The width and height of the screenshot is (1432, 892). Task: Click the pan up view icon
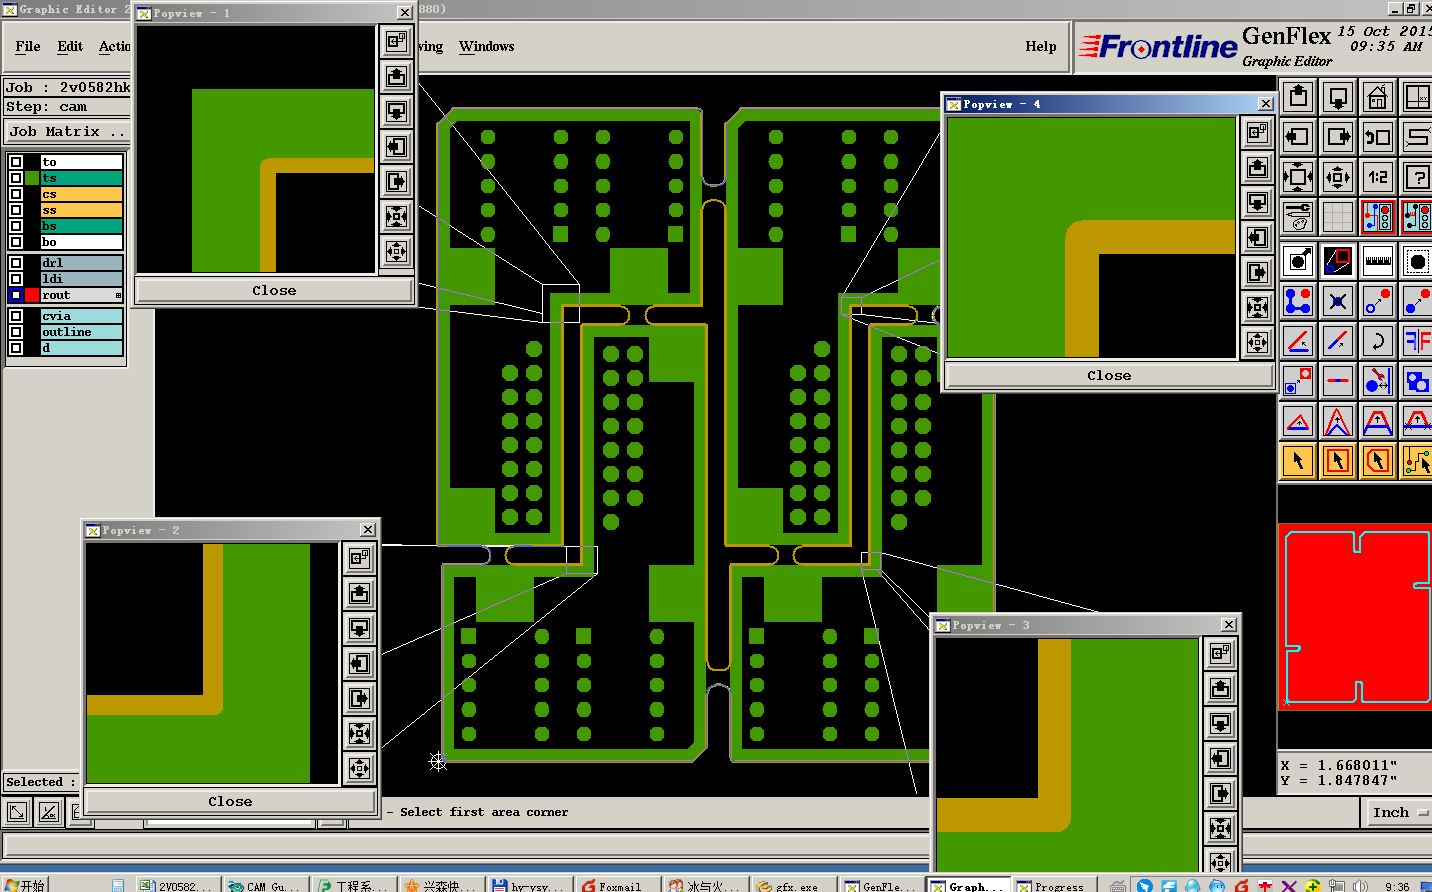tap(1298, 96)
